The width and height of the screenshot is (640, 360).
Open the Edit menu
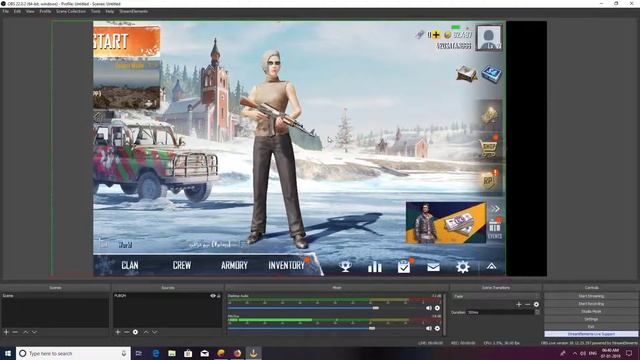17,11
